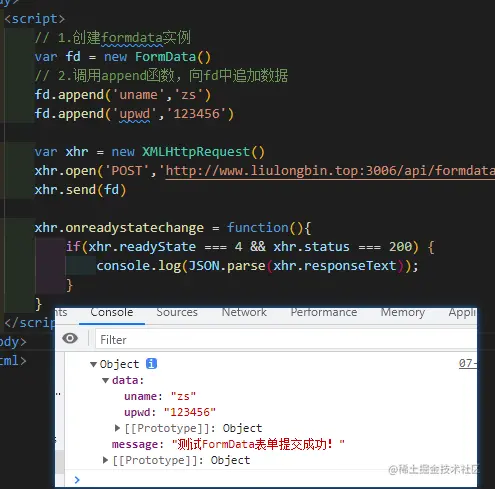Select the uname: "zs" property row
The width and height of the screenshot is (495, 489).
click(160, 396)
